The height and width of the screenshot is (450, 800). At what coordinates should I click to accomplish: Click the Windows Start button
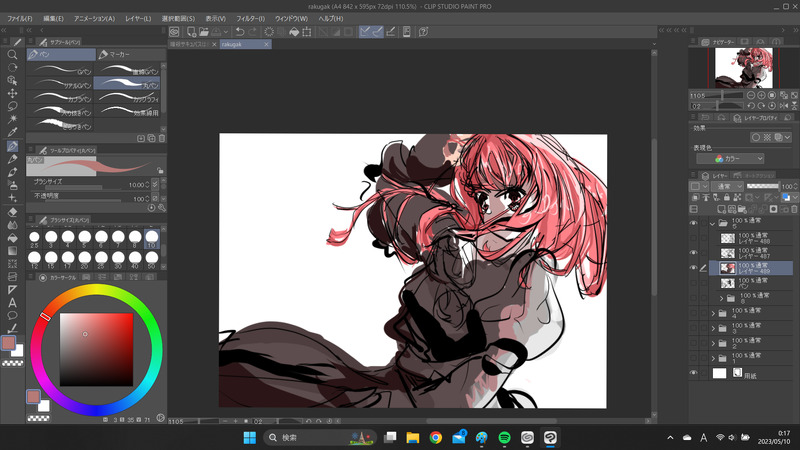(249, 437)
